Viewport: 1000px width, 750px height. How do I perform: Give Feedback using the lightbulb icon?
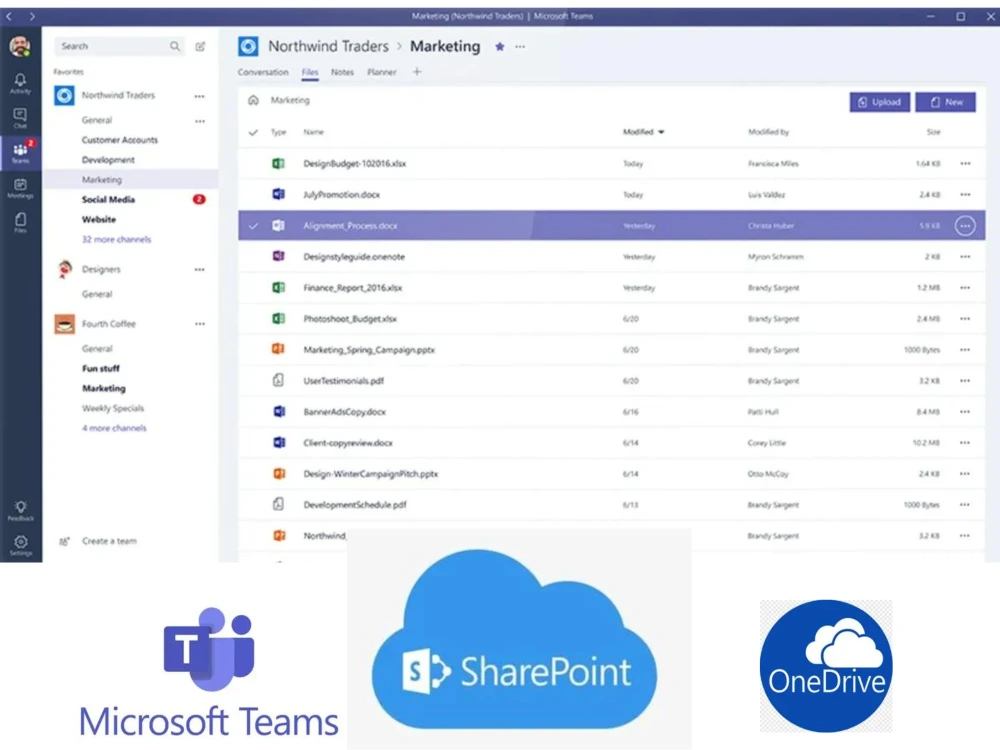pyautogui.click(x=21, y=508)
